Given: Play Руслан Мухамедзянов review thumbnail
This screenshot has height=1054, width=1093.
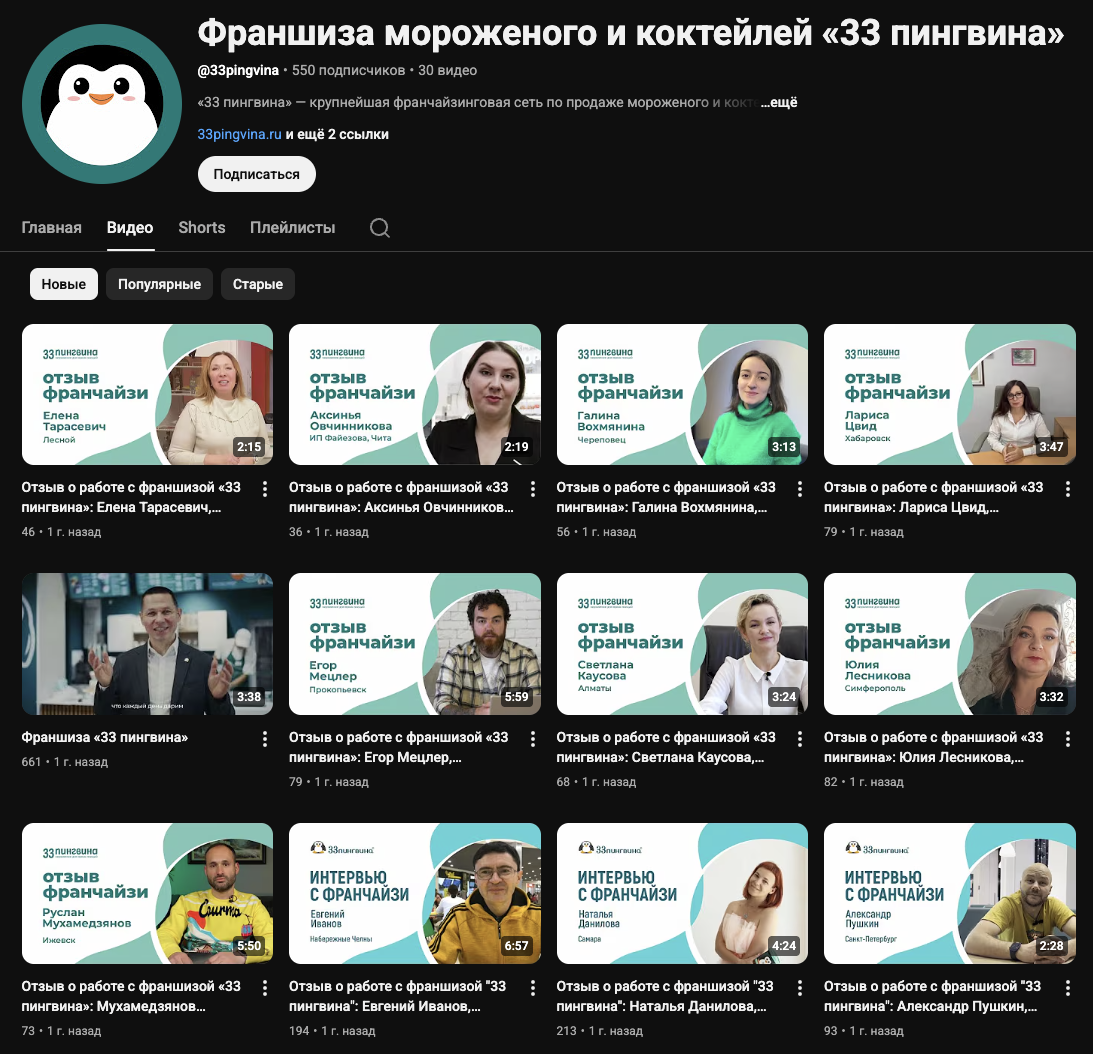Looking at the screenshot, I should [147, 894].
